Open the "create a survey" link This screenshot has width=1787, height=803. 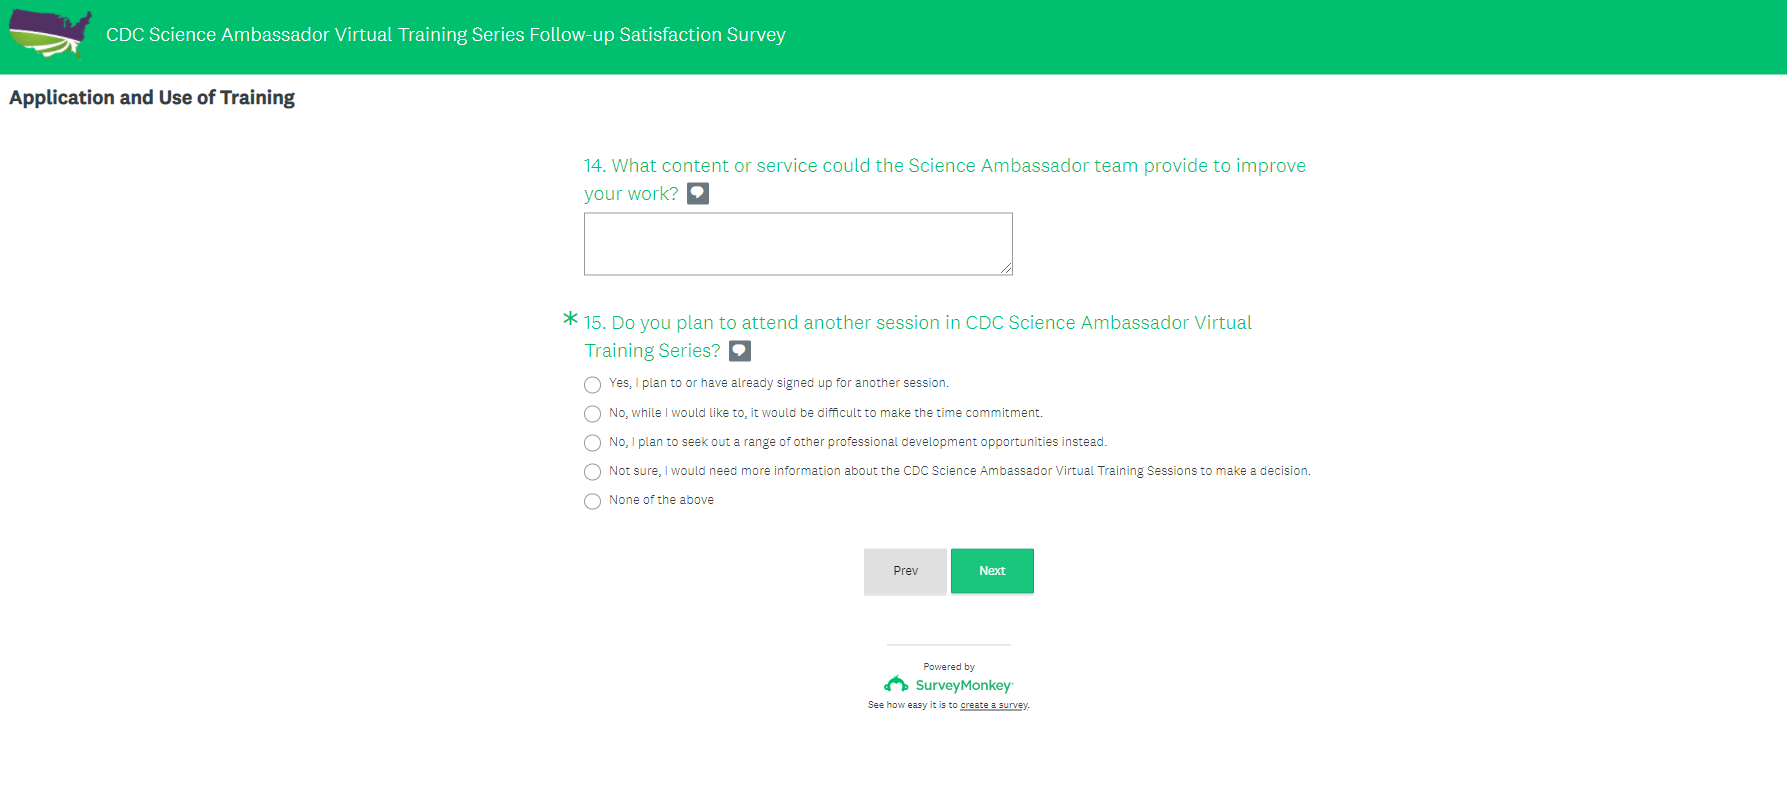pyautogui.click(x=993, y=705)
